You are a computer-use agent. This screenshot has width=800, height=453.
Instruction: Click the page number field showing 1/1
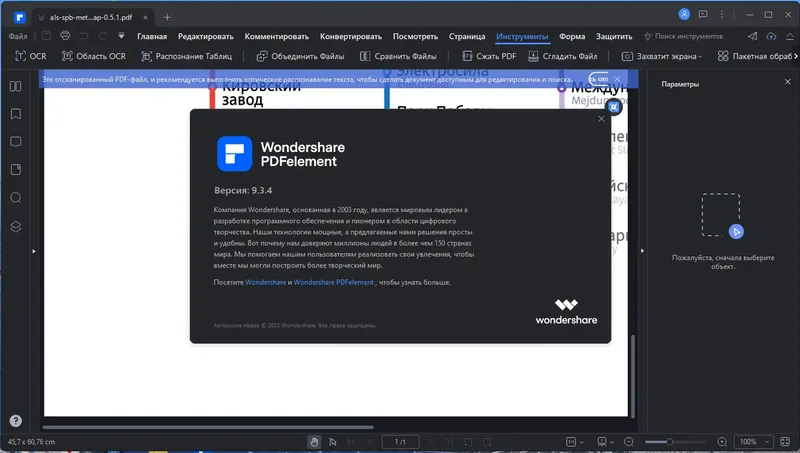coord(401,442)
